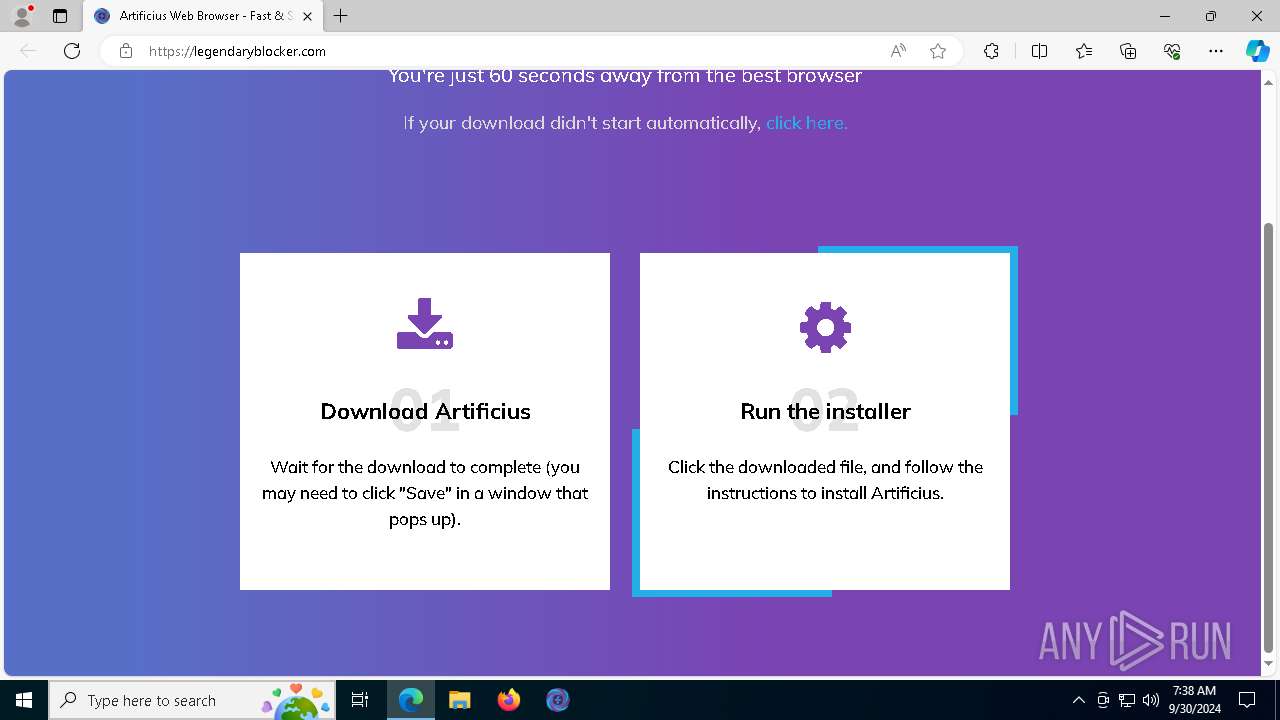Switch to Microsoft Edge taskbar icon
Viewport: 1280px width, 720px height.
click(x=411, y=700)
